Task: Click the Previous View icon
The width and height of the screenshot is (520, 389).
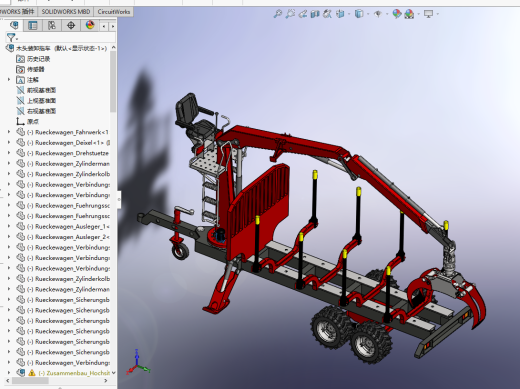Action: [303, 14]
